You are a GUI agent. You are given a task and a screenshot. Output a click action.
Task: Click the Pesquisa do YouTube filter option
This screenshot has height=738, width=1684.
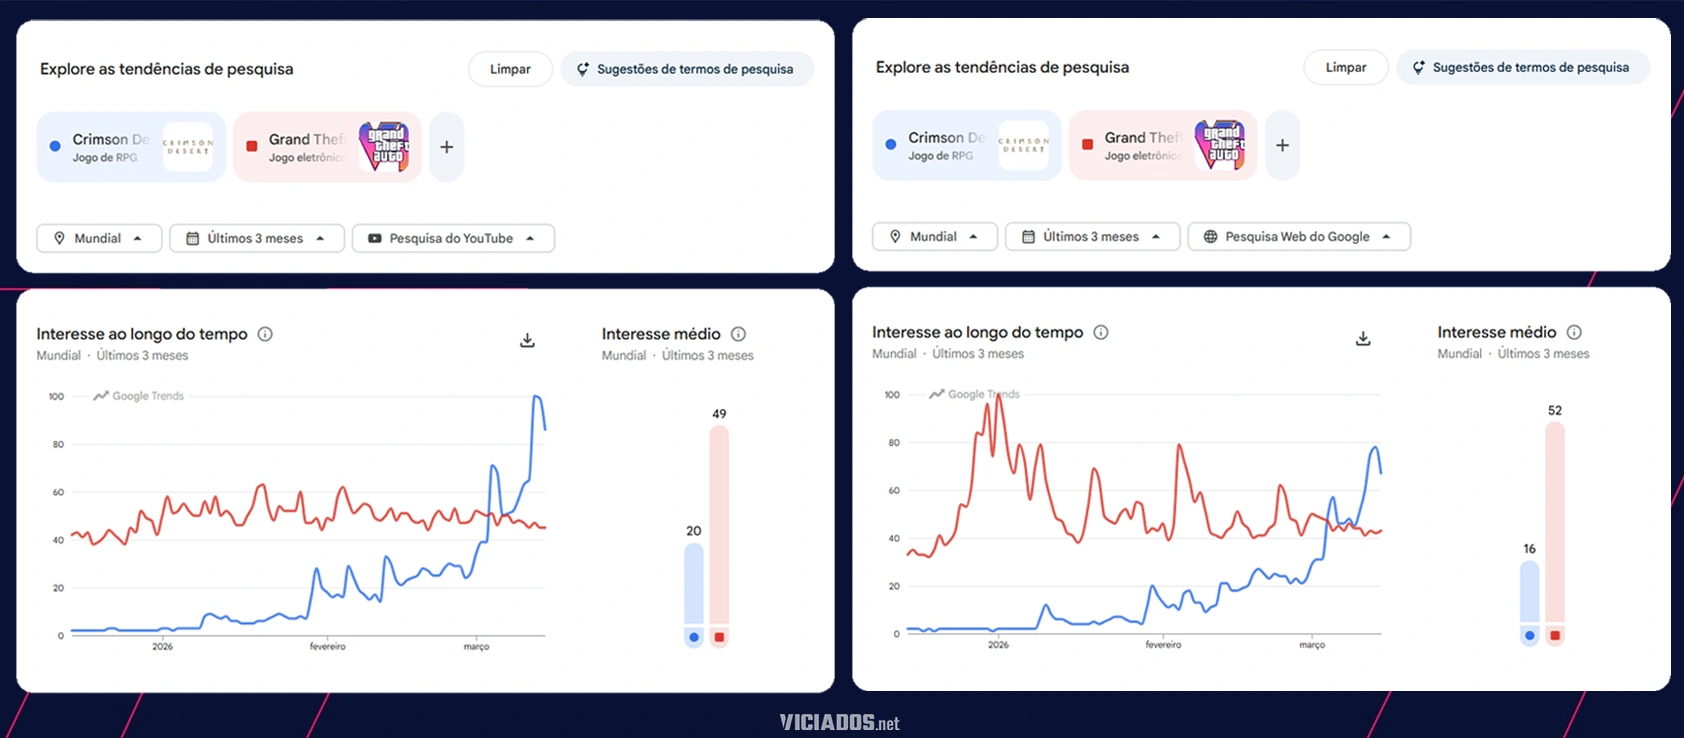click(x=453, y=238)
